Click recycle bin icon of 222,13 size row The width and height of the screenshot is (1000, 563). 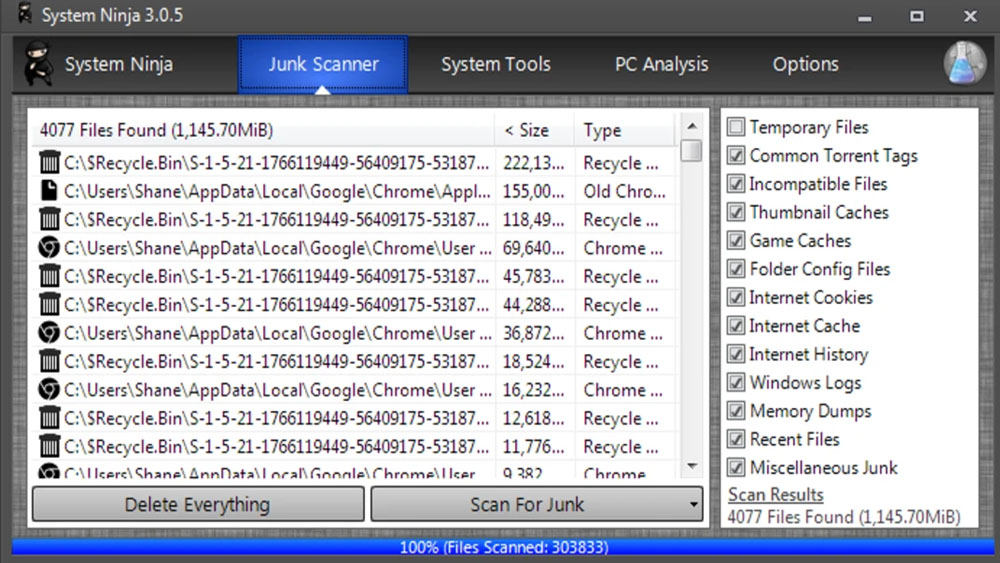(x=49, y=163)
